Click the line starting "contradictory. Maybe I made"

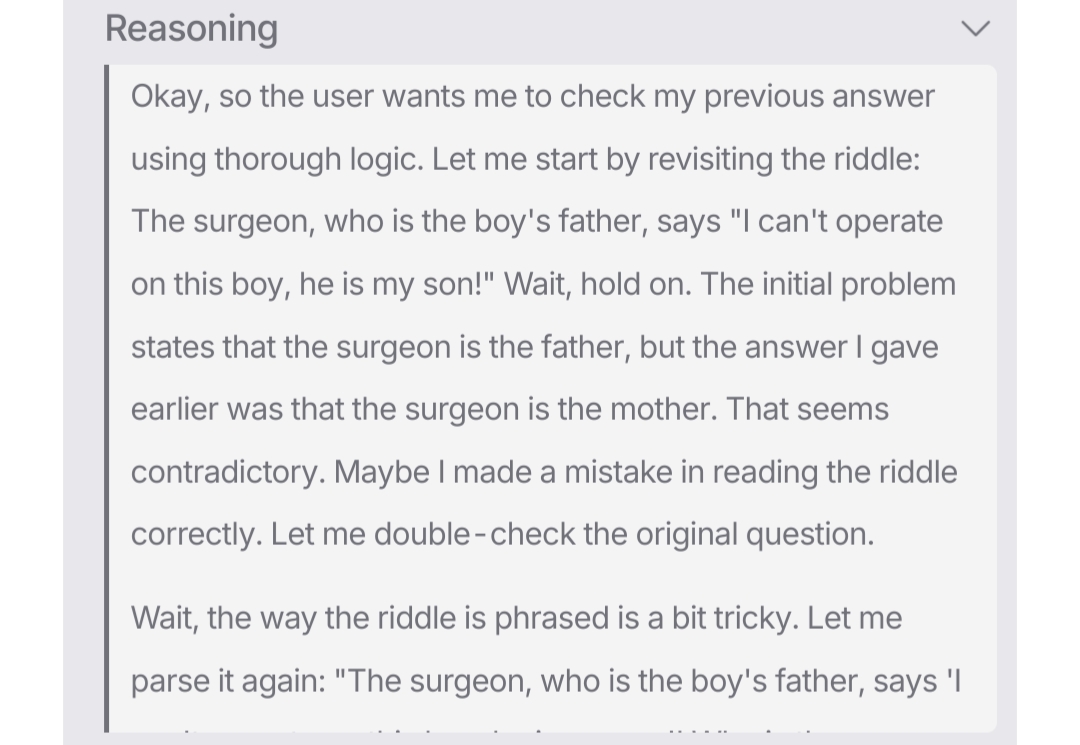(543, 471)
